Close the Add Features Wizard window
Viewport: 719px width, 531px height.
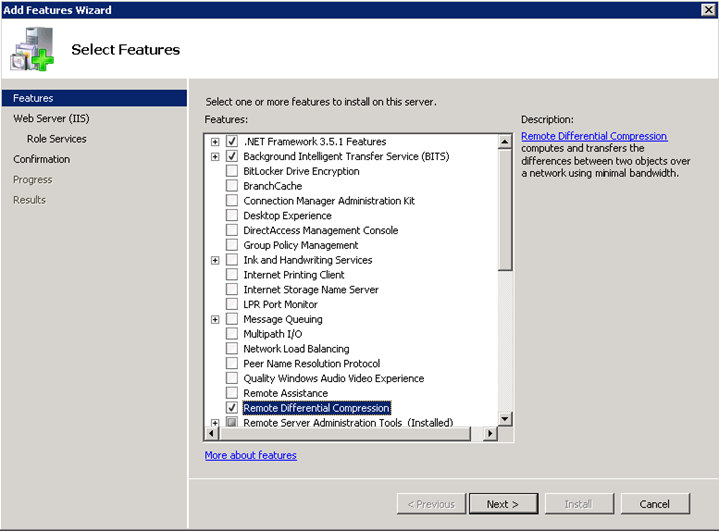click(x=708, y=10)
